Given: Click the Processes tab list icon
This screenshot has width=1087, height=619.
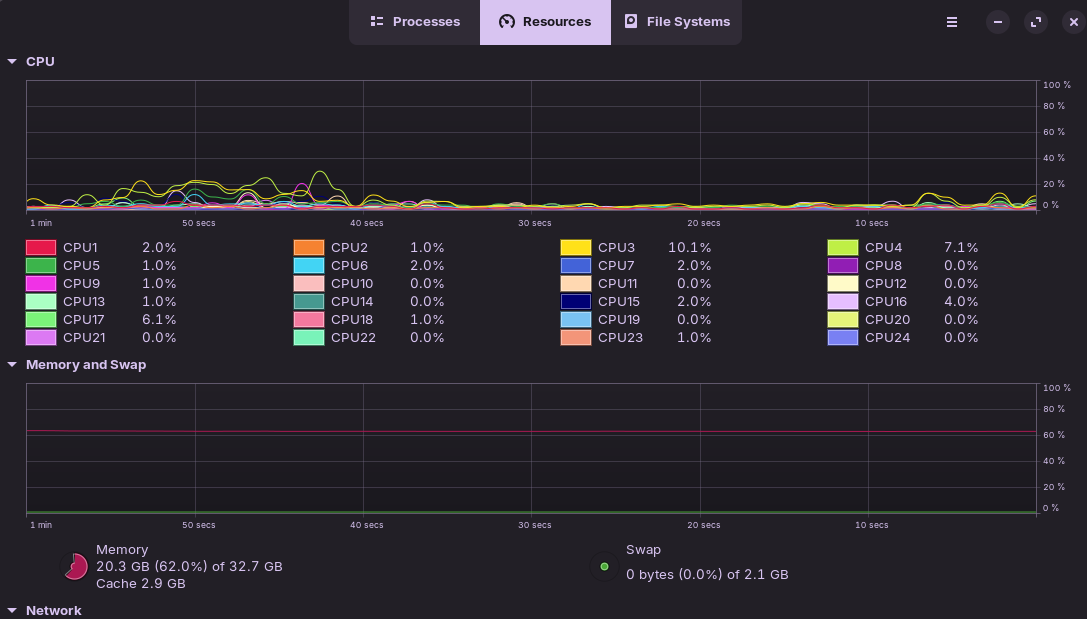Looking at the screenshot, I should (377, 22).
